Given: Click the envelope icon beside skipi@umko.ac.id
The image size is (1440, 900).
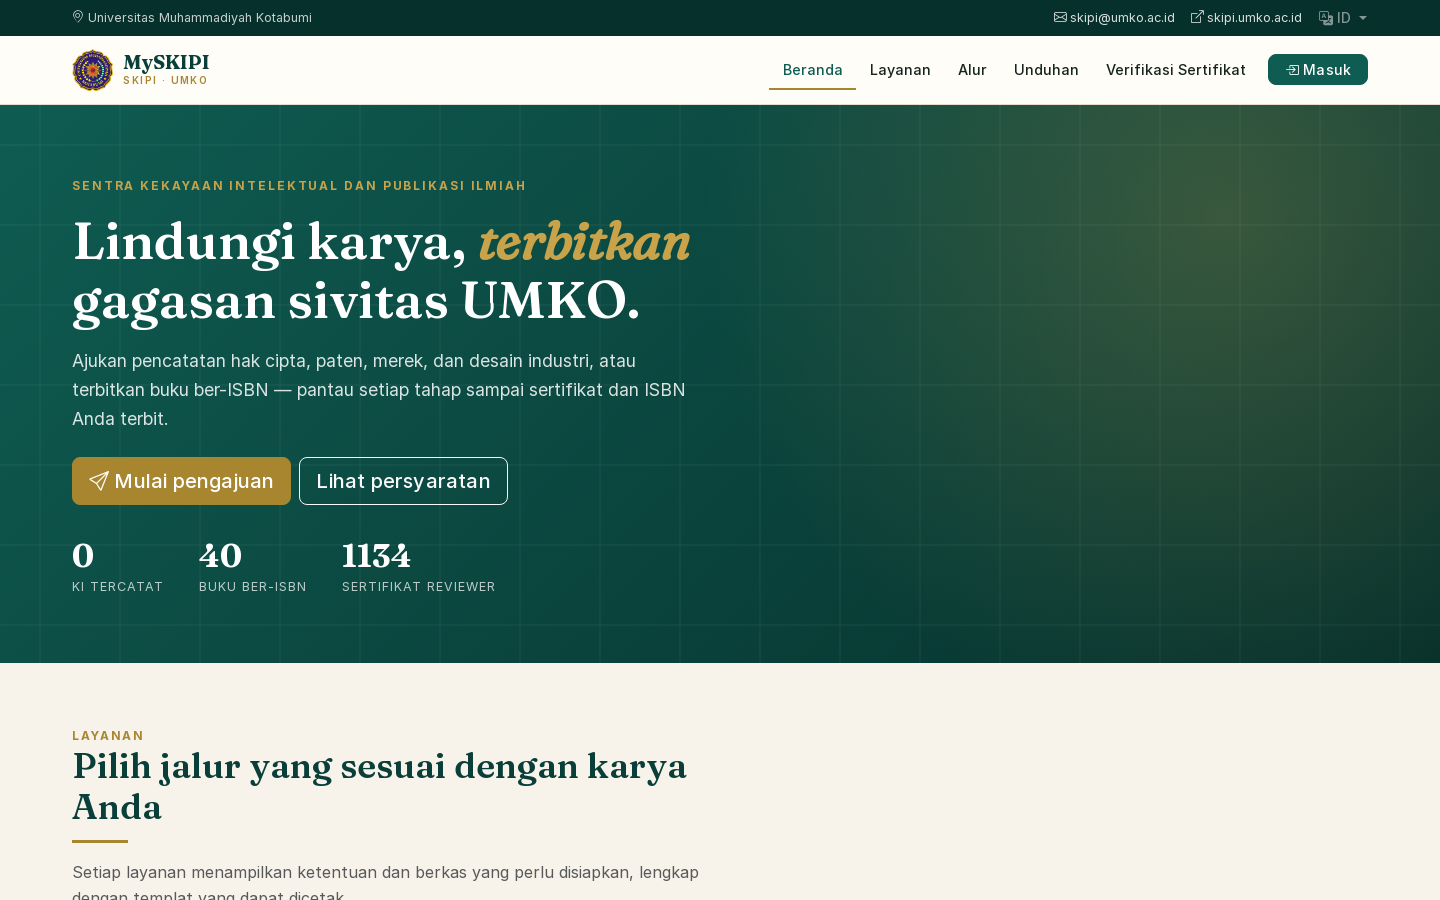Looking at the screenshot, I should 1060,17.
